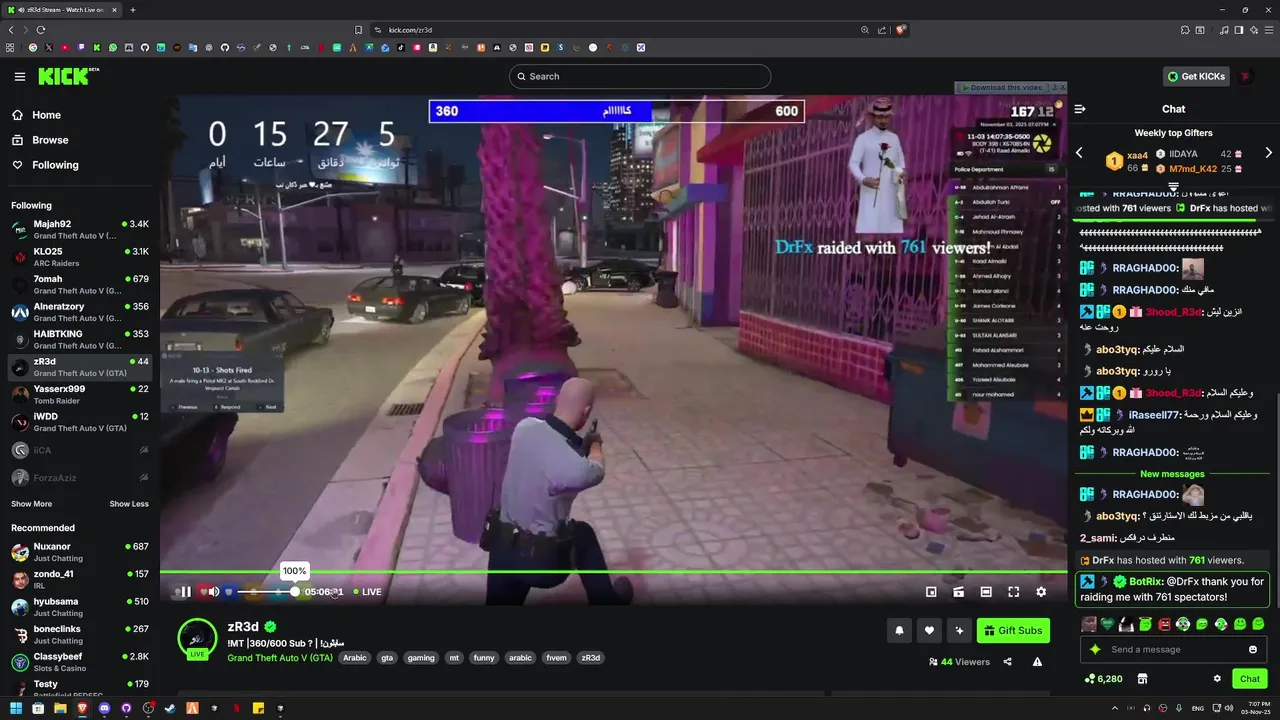Pause the live stream
This screenshot has height=720, width=1280.
(x=186, y=592)
